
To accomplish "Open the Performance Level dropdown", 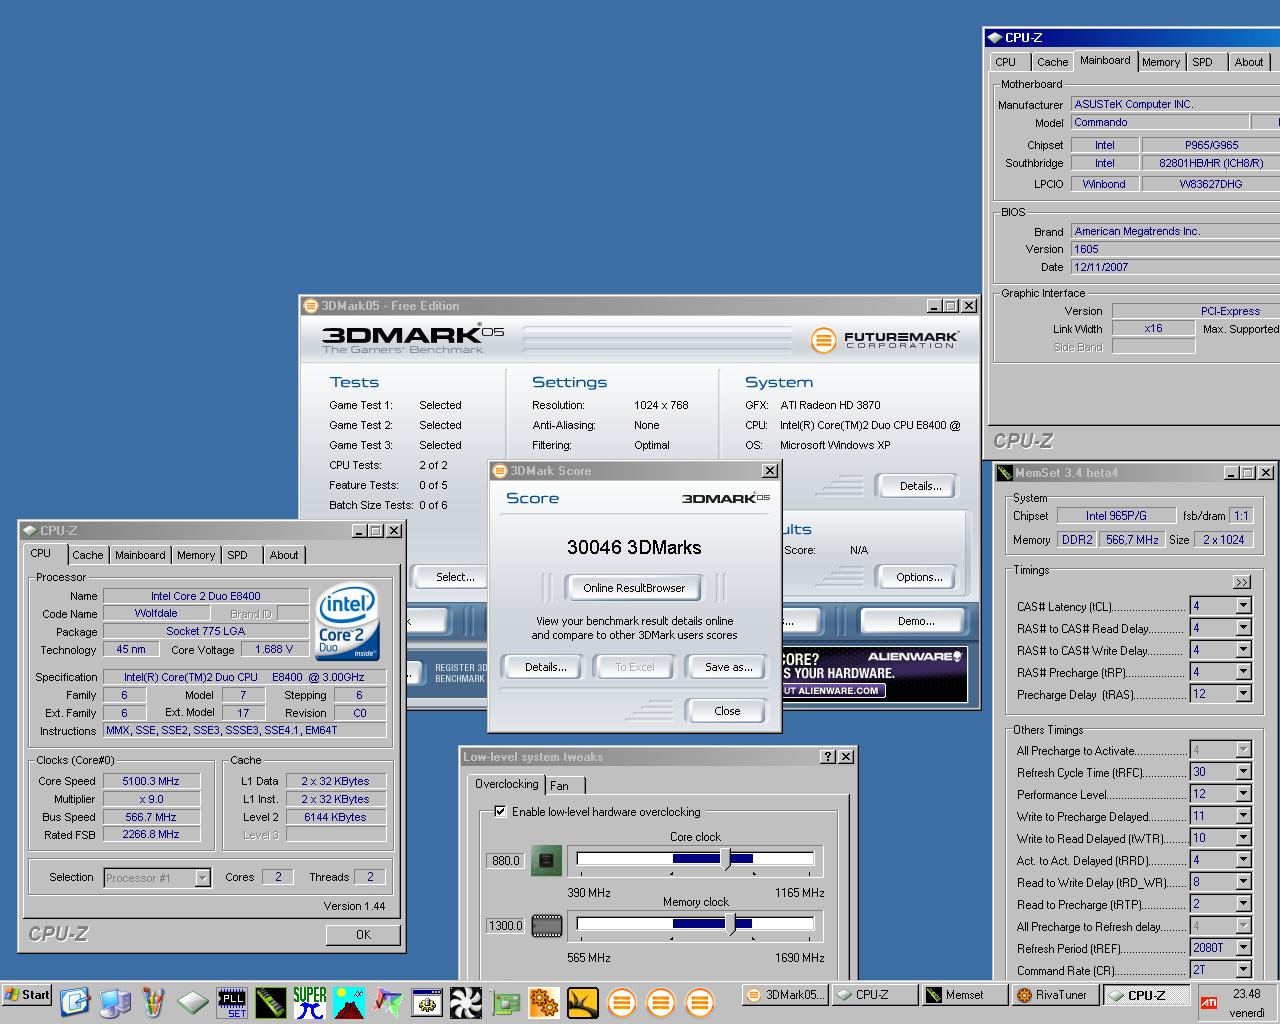I will coord(1243,793).
